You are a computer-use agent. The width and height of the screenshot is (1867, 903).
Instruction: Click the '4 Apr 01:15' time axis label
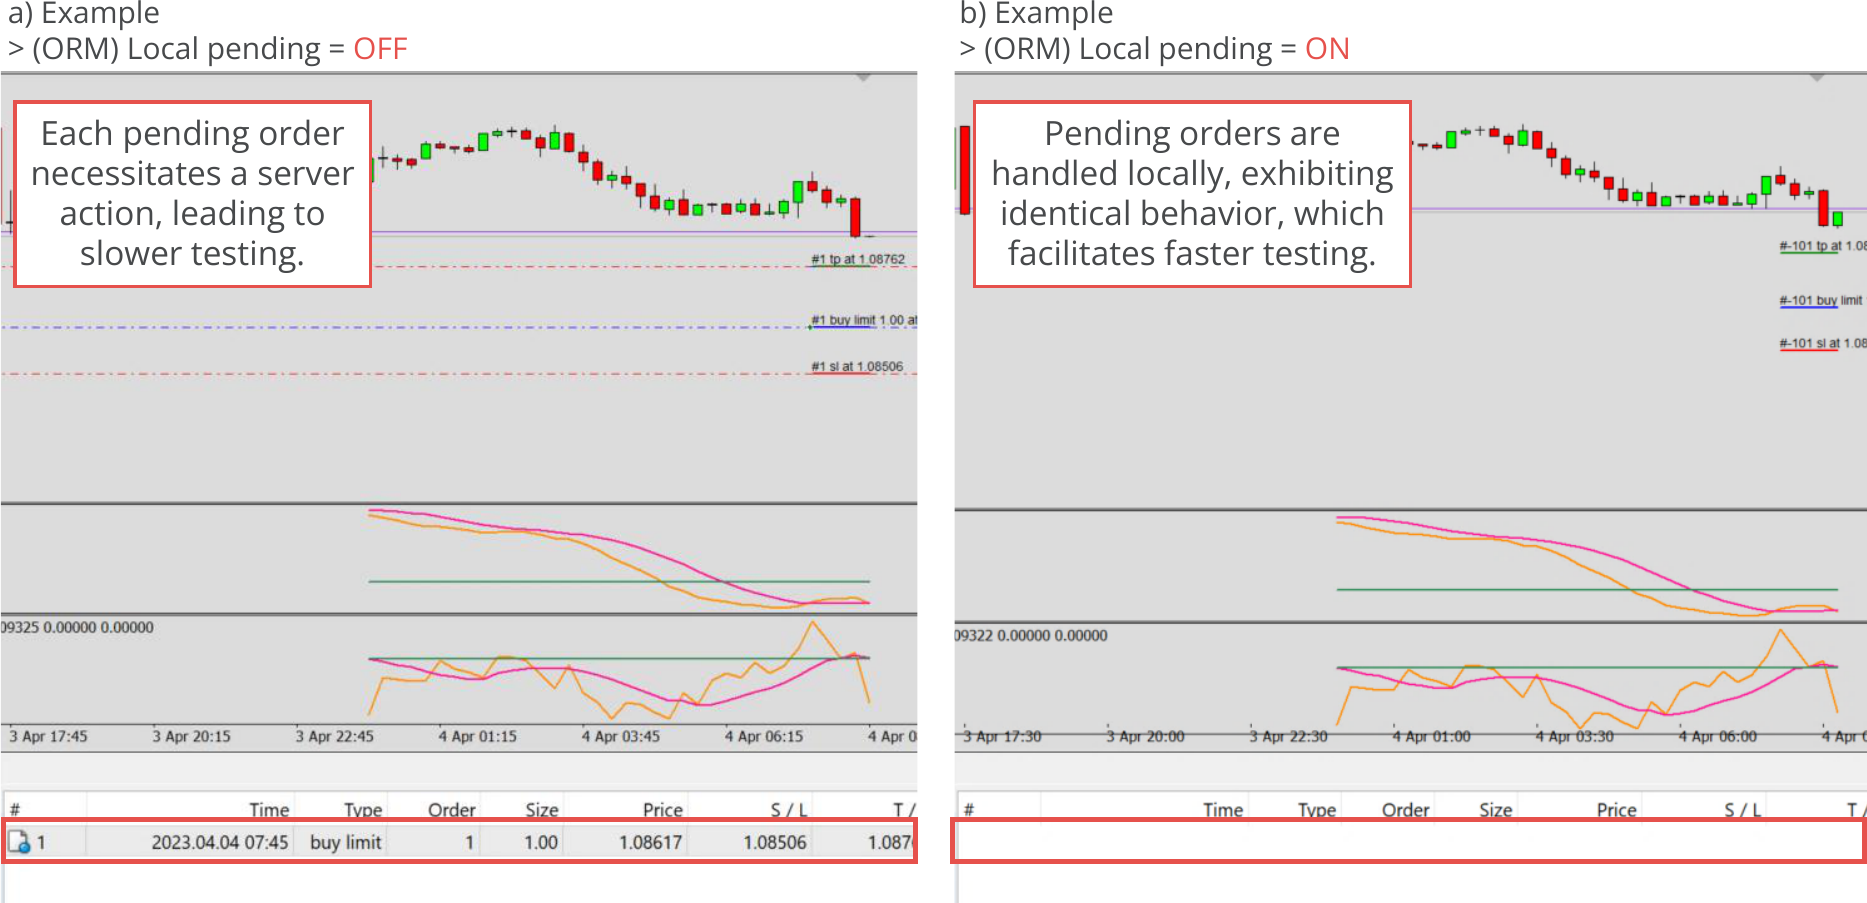coord(477,736)
